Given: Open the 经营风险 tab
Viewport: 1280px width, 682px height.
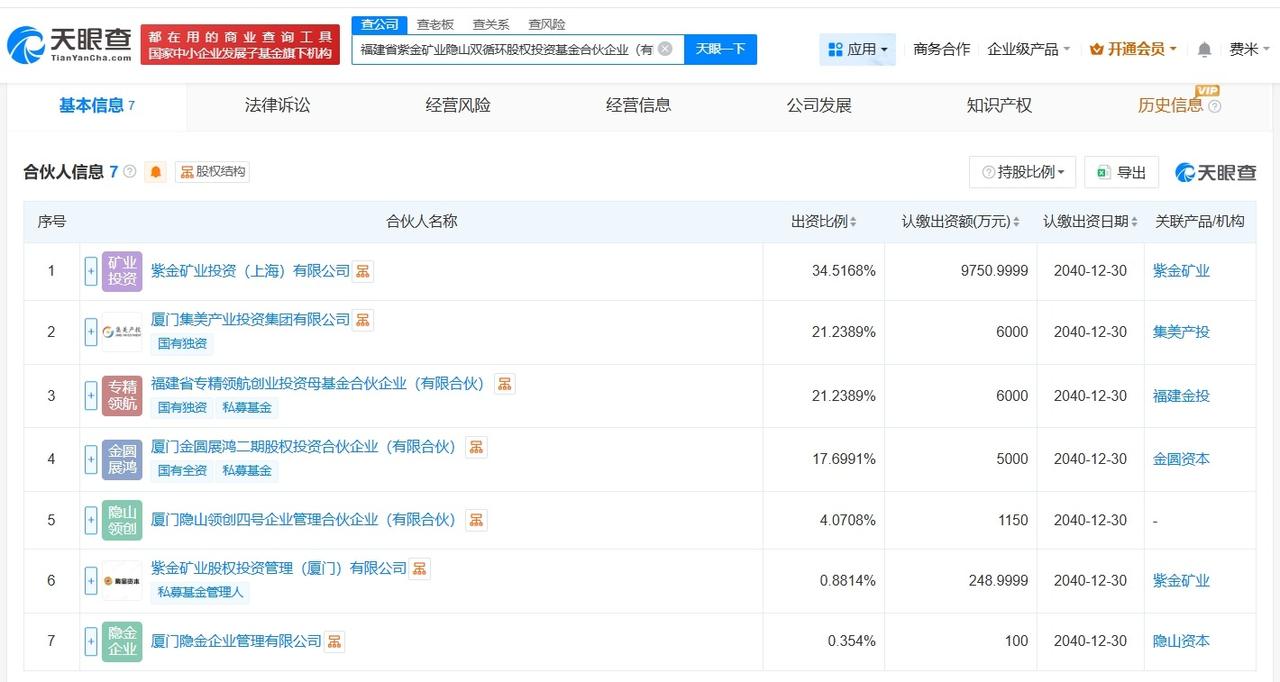Looking at the screenshot, I should (458, 105).
